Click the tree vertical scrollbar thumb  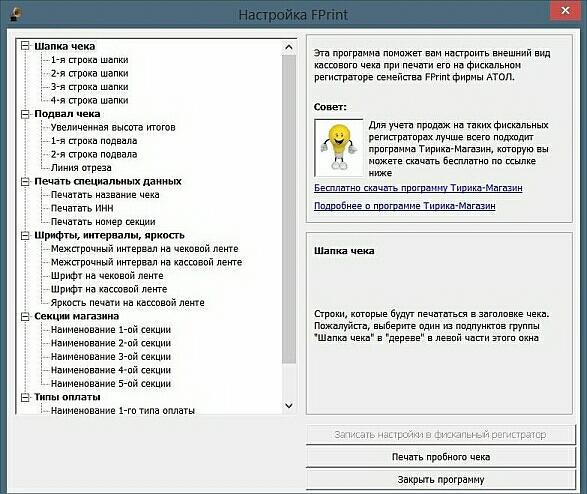click(x=289, y=209)
